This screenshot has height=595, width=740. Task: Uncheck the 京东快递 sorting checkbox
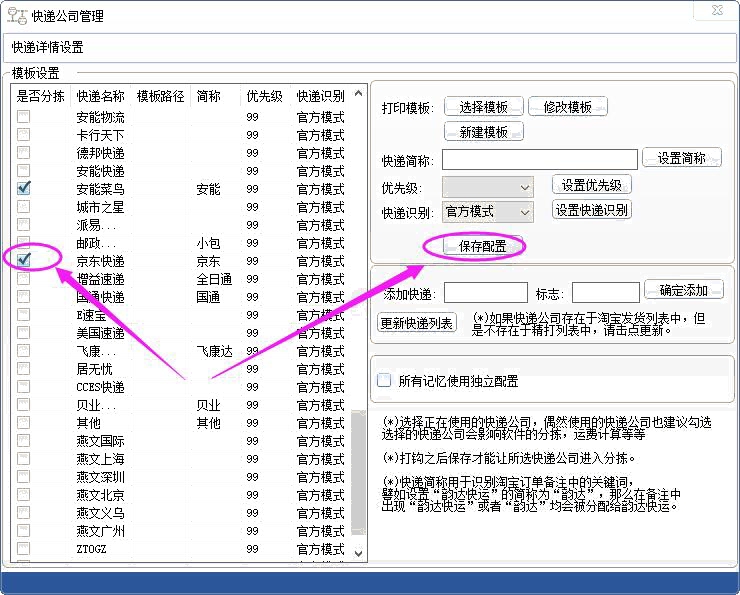click(24, 260)
